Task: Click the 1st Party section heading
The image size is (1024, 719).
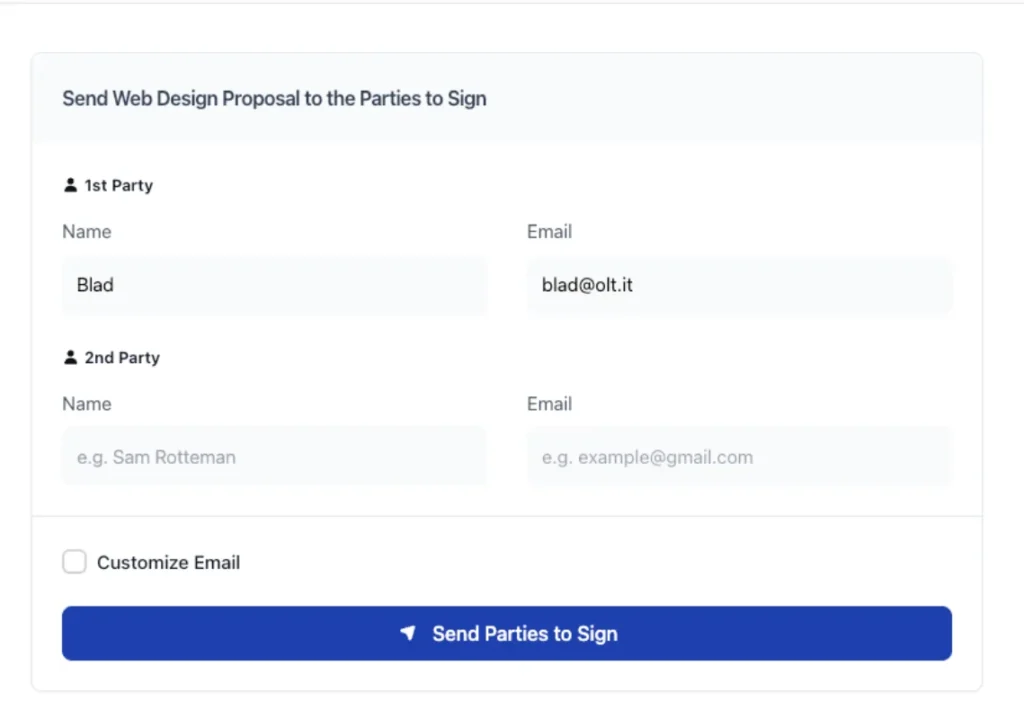Action: (118, 185)
